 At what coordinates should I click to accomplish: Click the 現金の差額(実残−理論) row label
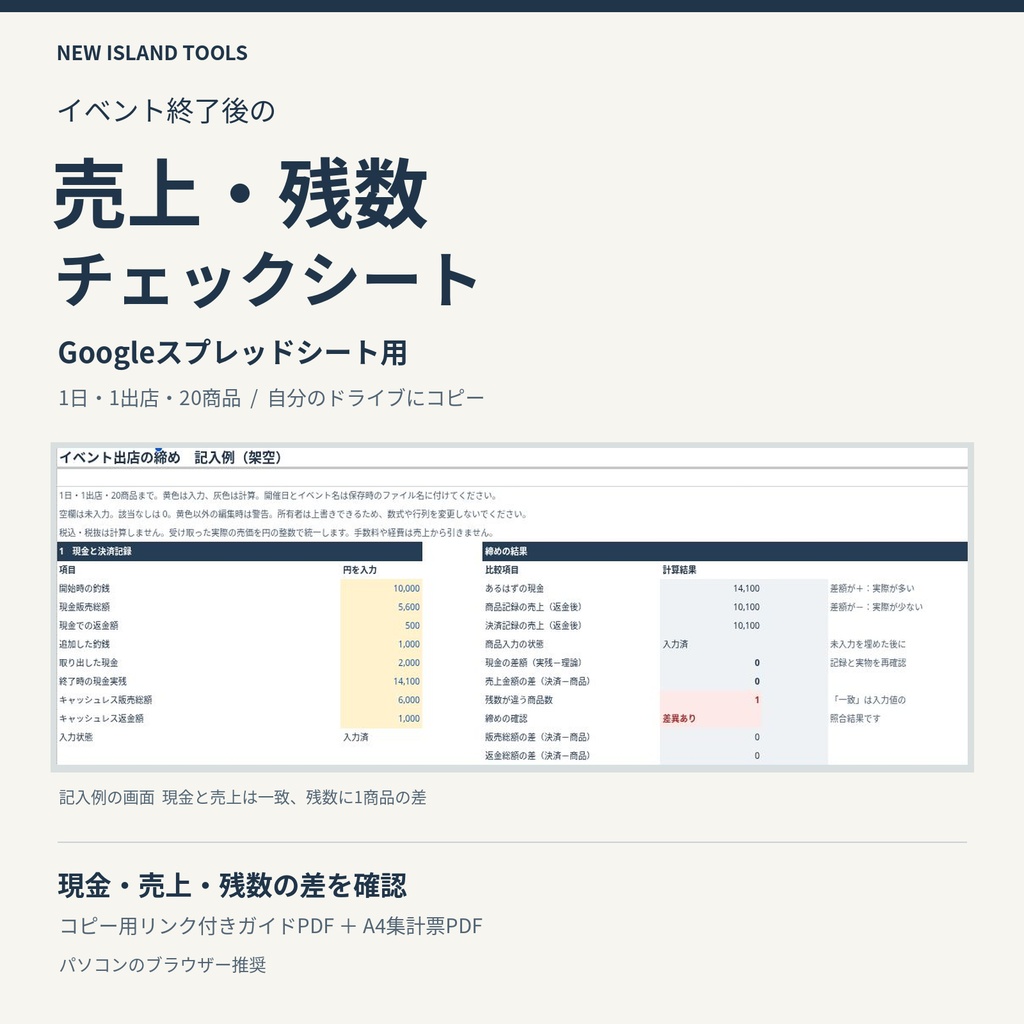[533, 663]
